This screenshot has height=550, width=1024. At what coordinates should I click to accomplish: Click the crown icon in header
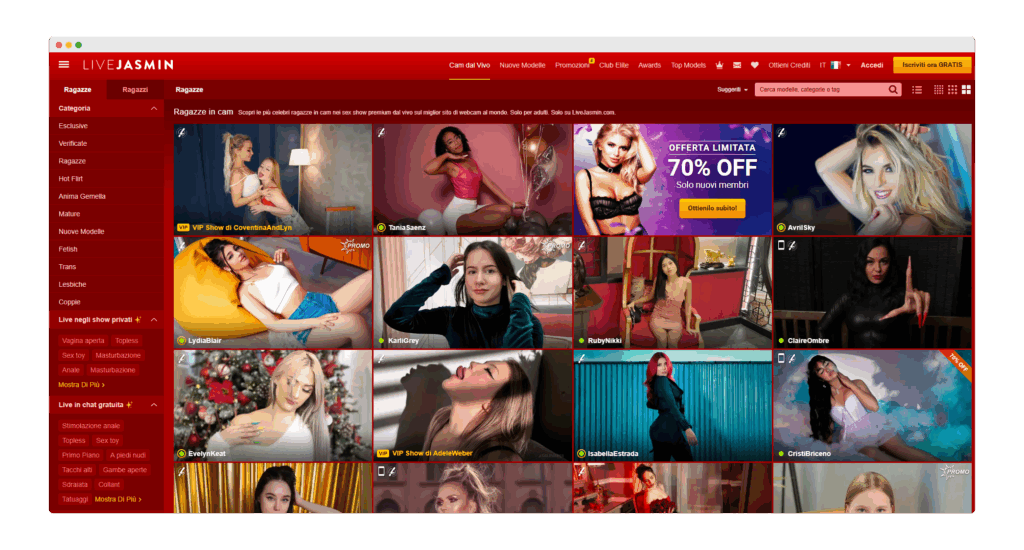tap(719, 65)
